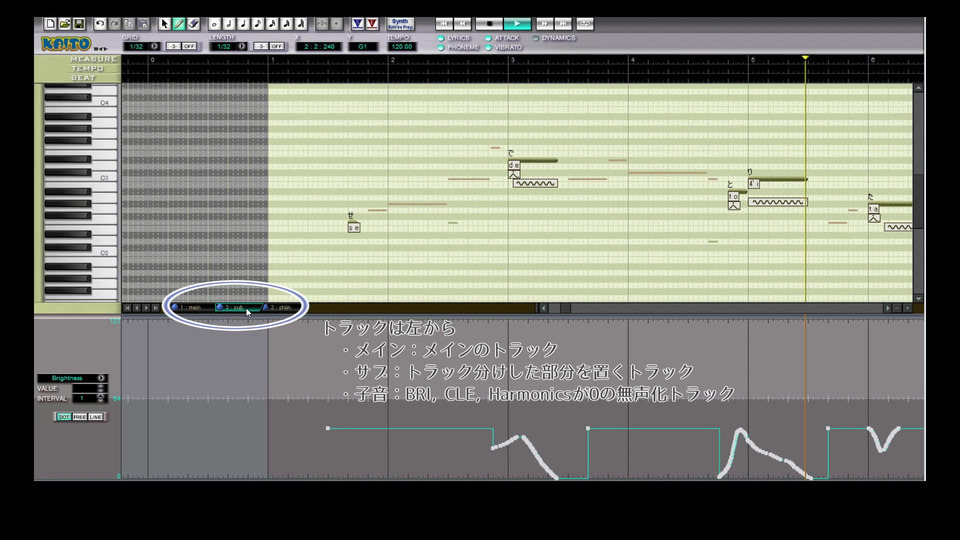Click the LENGTH OFF button
960x540 pixels.
[277, 47]
